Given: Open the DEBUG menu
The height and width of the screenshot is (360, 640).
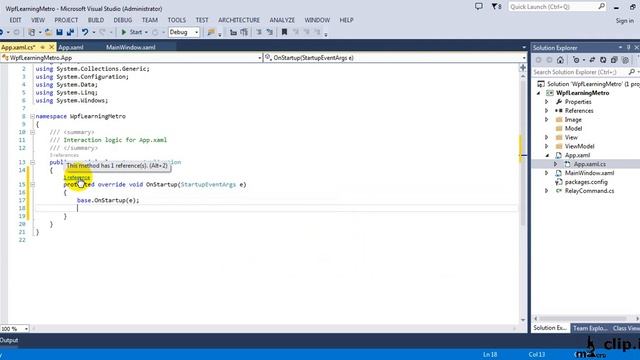Looking at the screenshot, I should 122,20.
